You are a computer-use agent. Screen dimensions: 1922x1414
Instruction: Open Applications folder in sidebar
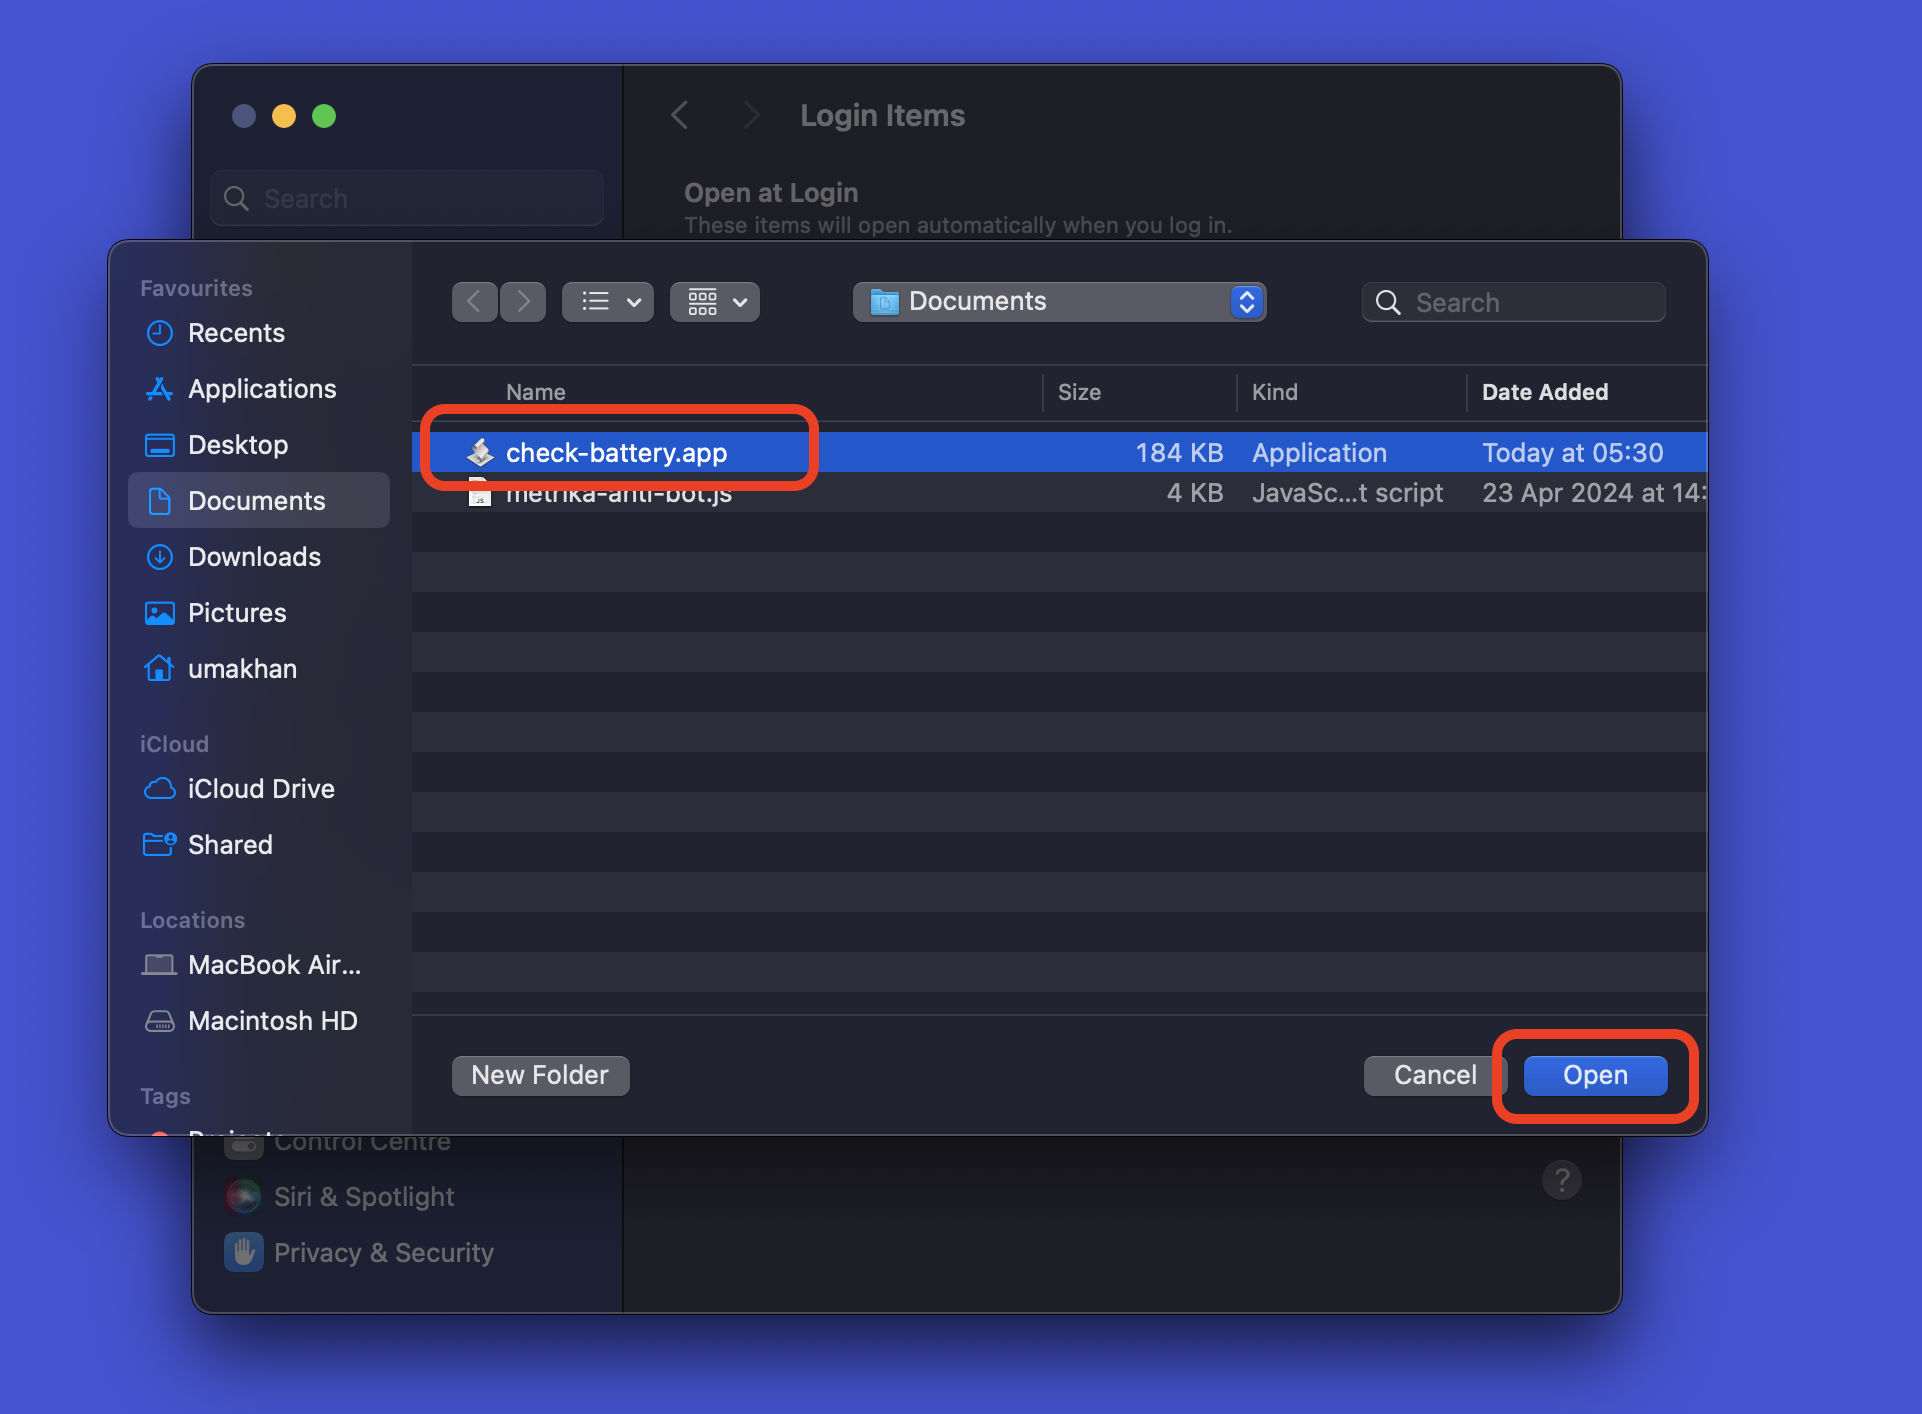click(x=261, y=389)
